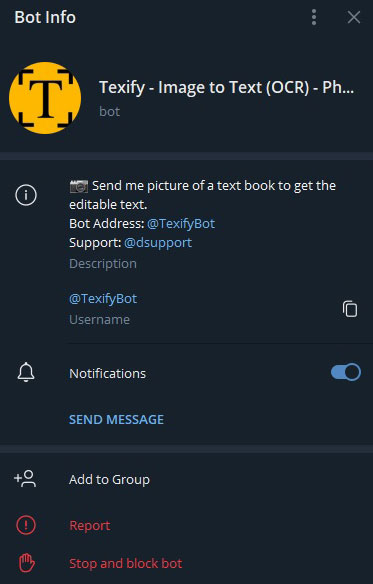Copy the username with the copy icon
The width and height of the screenshot is (373, 584).
350,309
